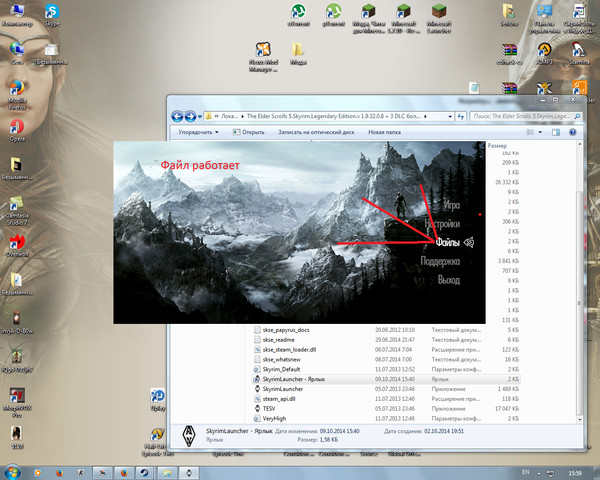The height and width of the screenshot is (480, 600).
Task: Open Windows Explorer from the taskbar
Action: click(x=167, y=473)
